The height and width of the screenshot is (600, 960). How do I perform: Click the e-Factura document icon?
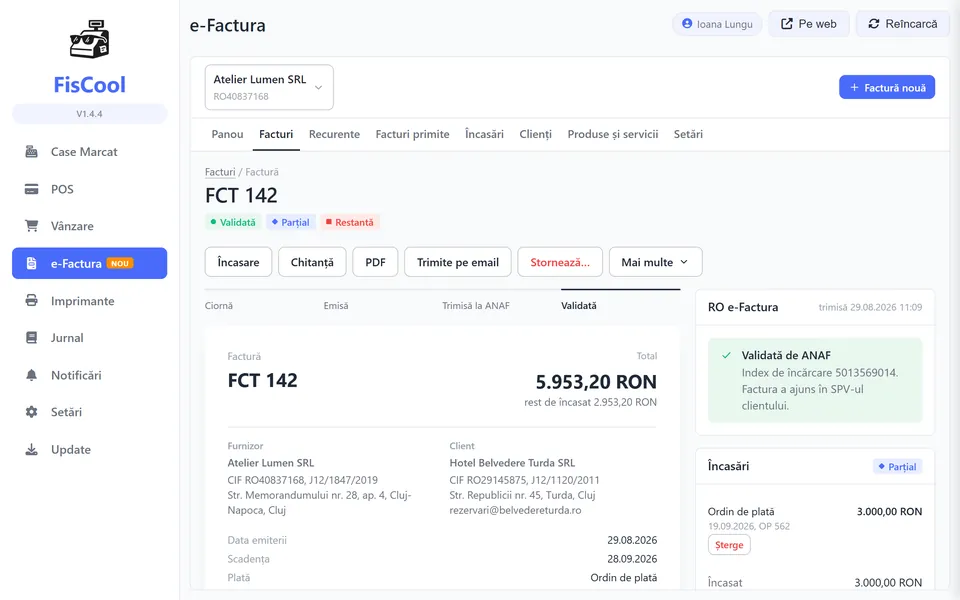pyautogui.click(x=31, y=263)
